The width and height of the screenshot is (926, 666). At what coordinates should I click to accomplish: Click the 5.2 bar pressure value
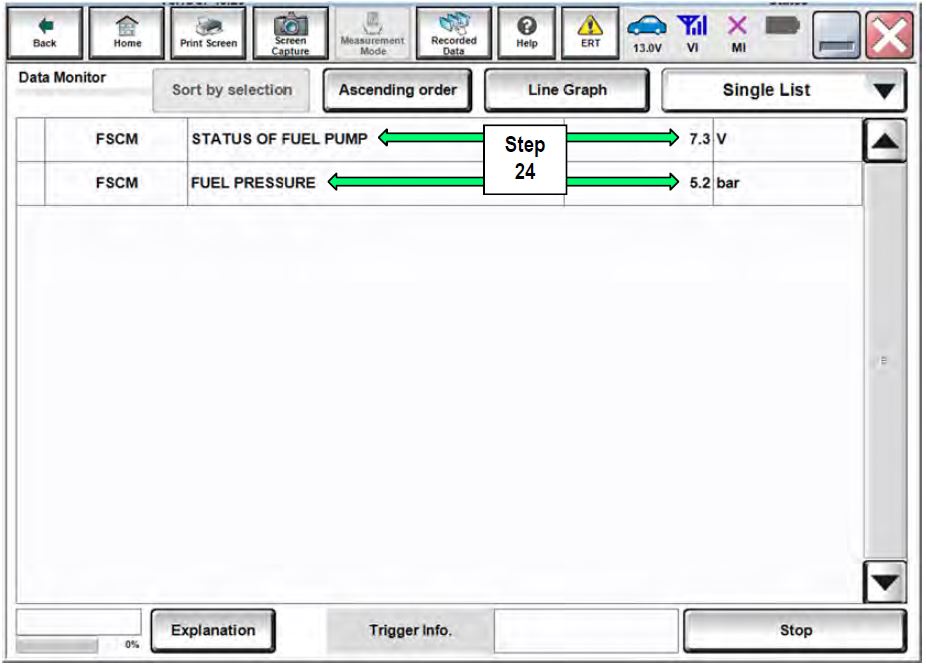click(x=699, y=183)
